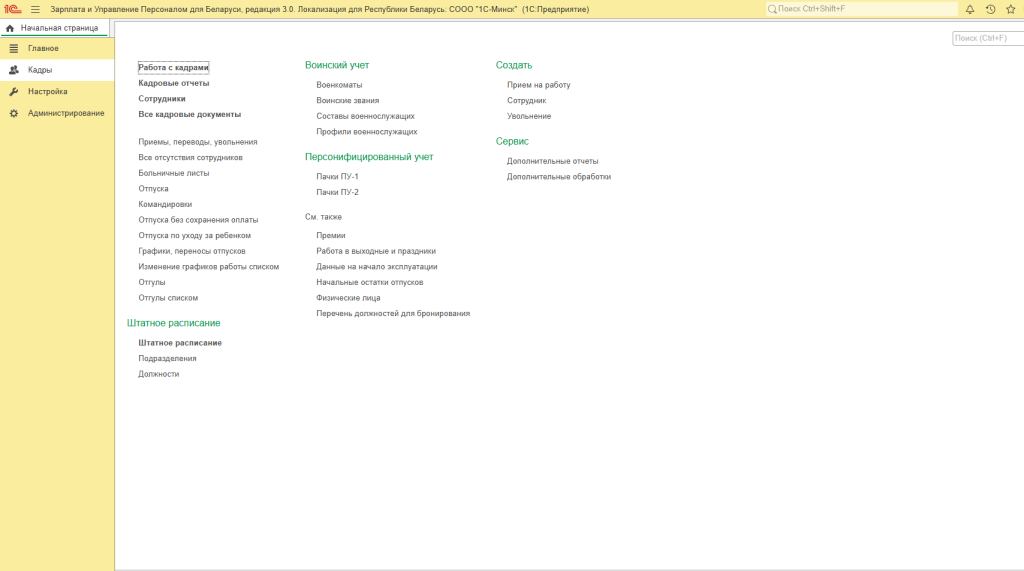Click the global search field Ctrl+Shift+F
Image resolution: width=1024 pixels, height=571 pixels.
(x=860, y=9)
